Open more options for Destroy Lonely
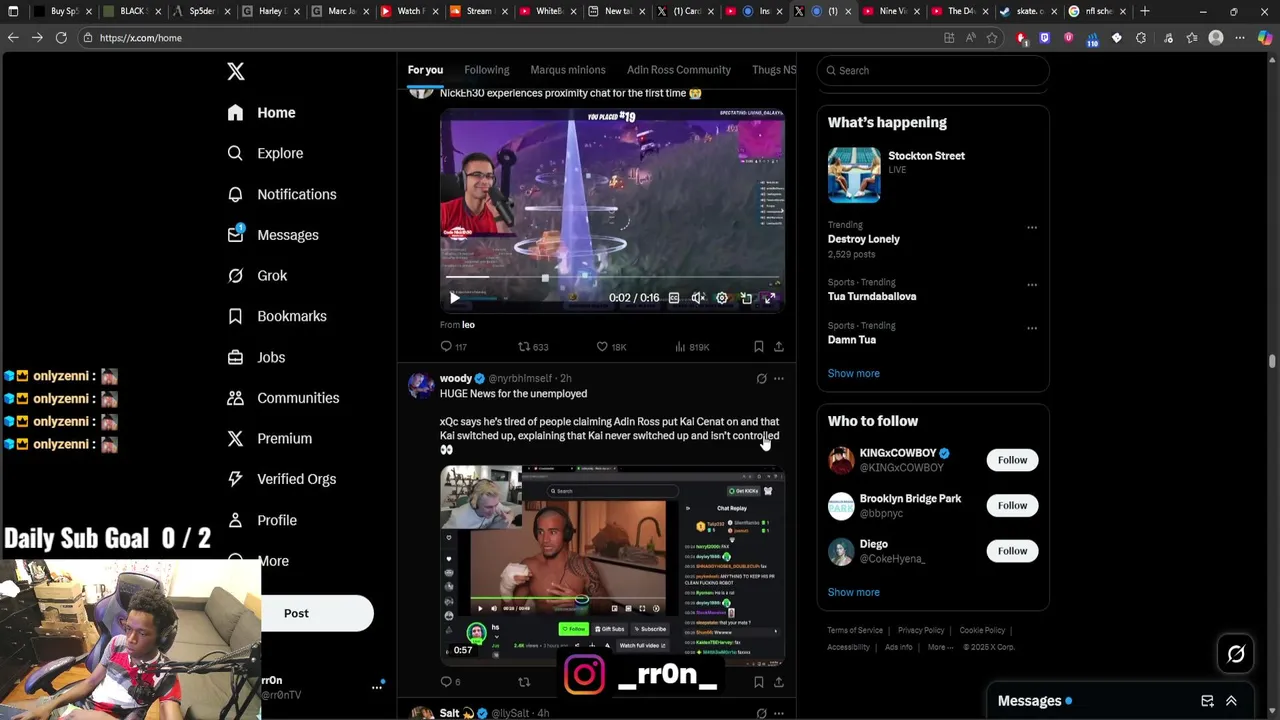 pyautogui.click(x=1032, y=228)
